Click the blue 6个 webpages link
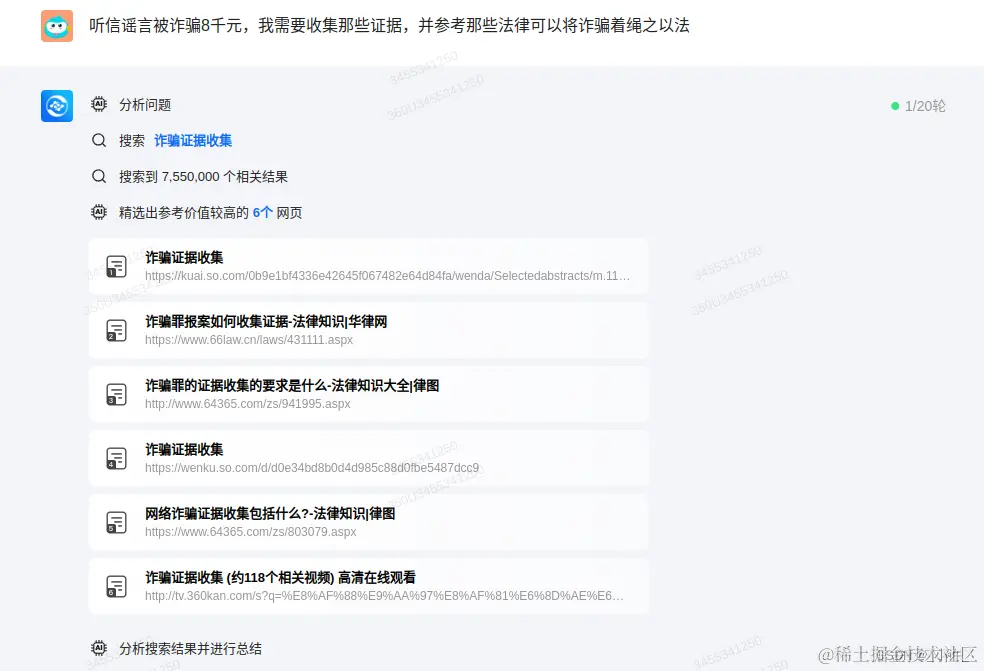This screenshot has height=671, width=984. coord(262,212)
